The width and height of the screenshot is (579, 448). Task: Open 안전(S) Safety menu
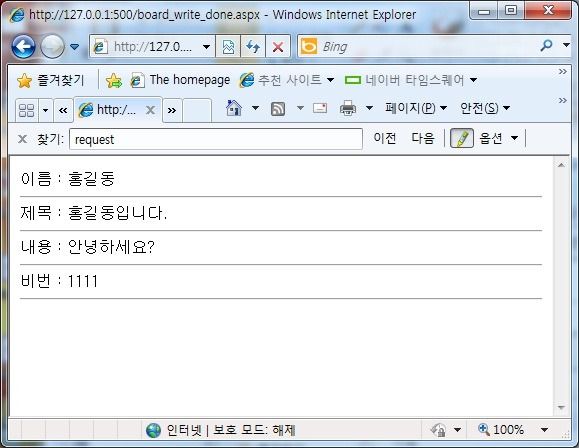point(484,108)
